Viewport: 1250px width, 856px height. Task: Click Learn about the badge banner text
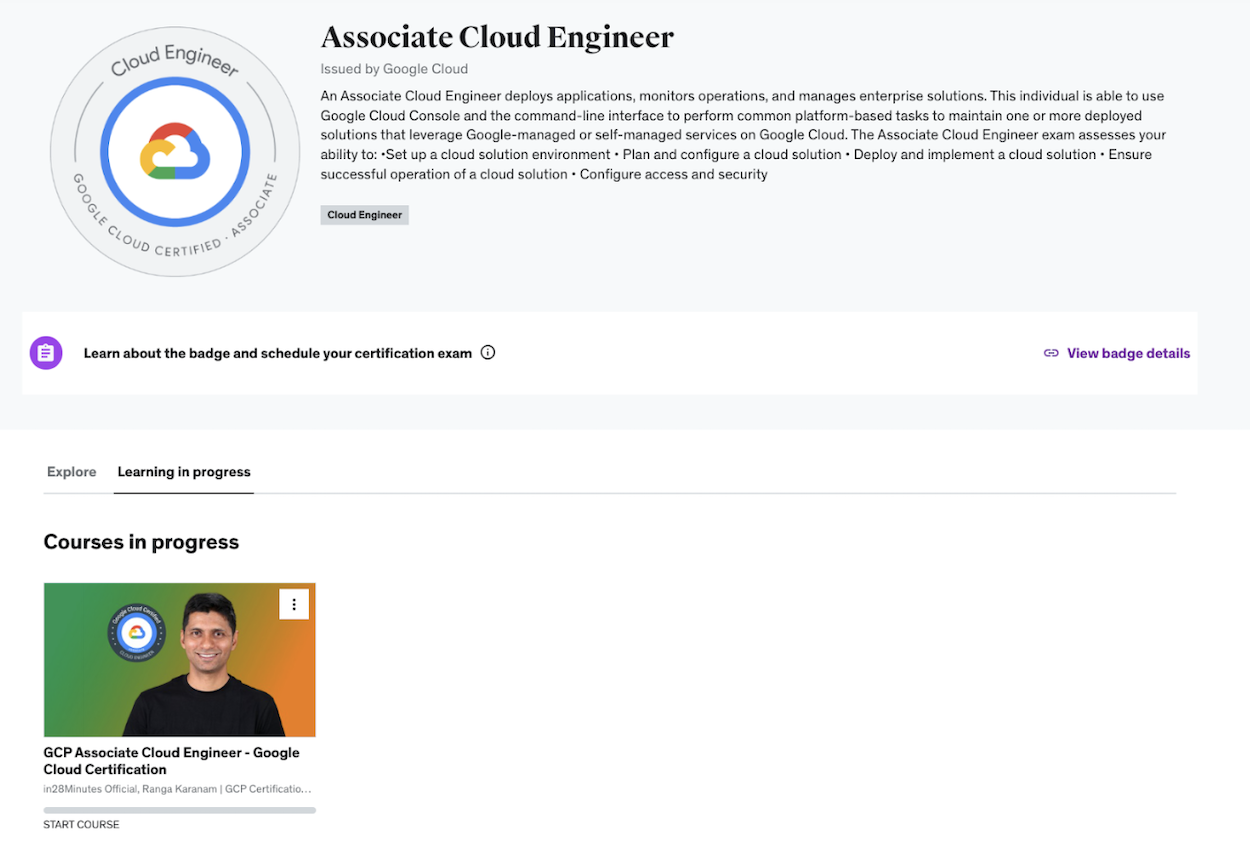coord(277,353)
